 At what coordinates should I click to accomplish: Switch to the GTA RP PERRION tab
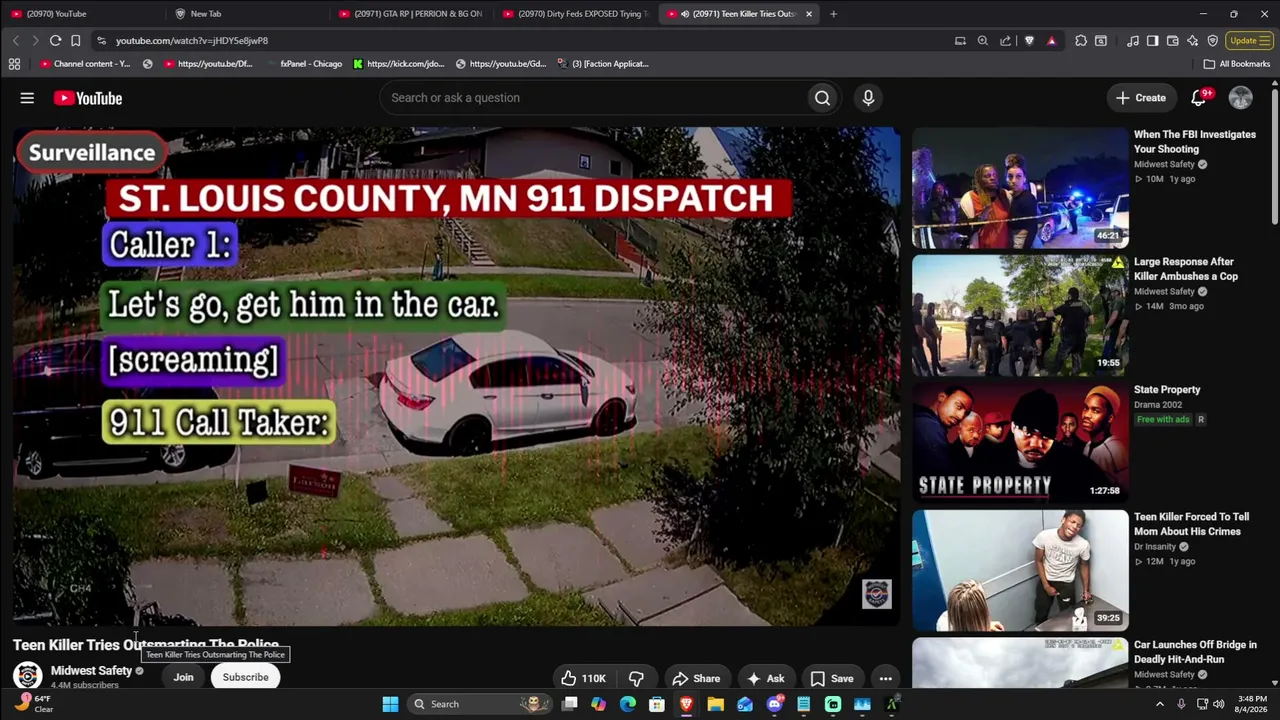(410, 14)
